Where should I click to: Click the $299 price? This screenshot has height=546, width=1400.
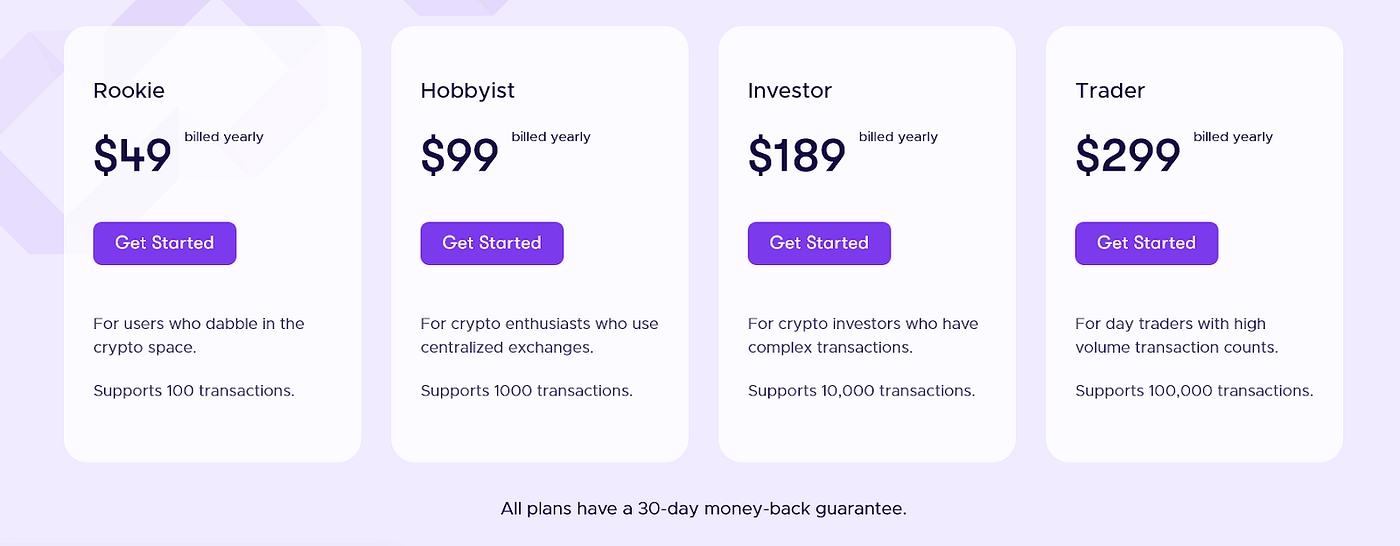tap(1128, 156)
